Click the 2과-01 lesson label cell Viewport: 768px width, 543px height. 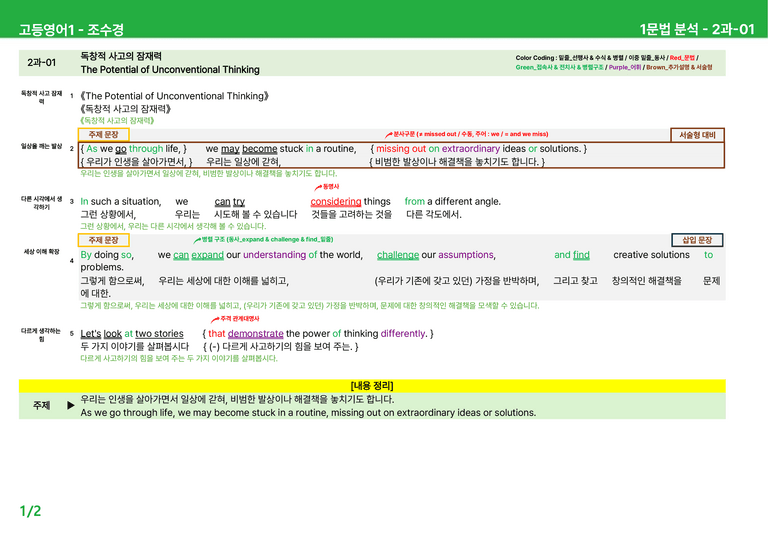pos(42,63)
